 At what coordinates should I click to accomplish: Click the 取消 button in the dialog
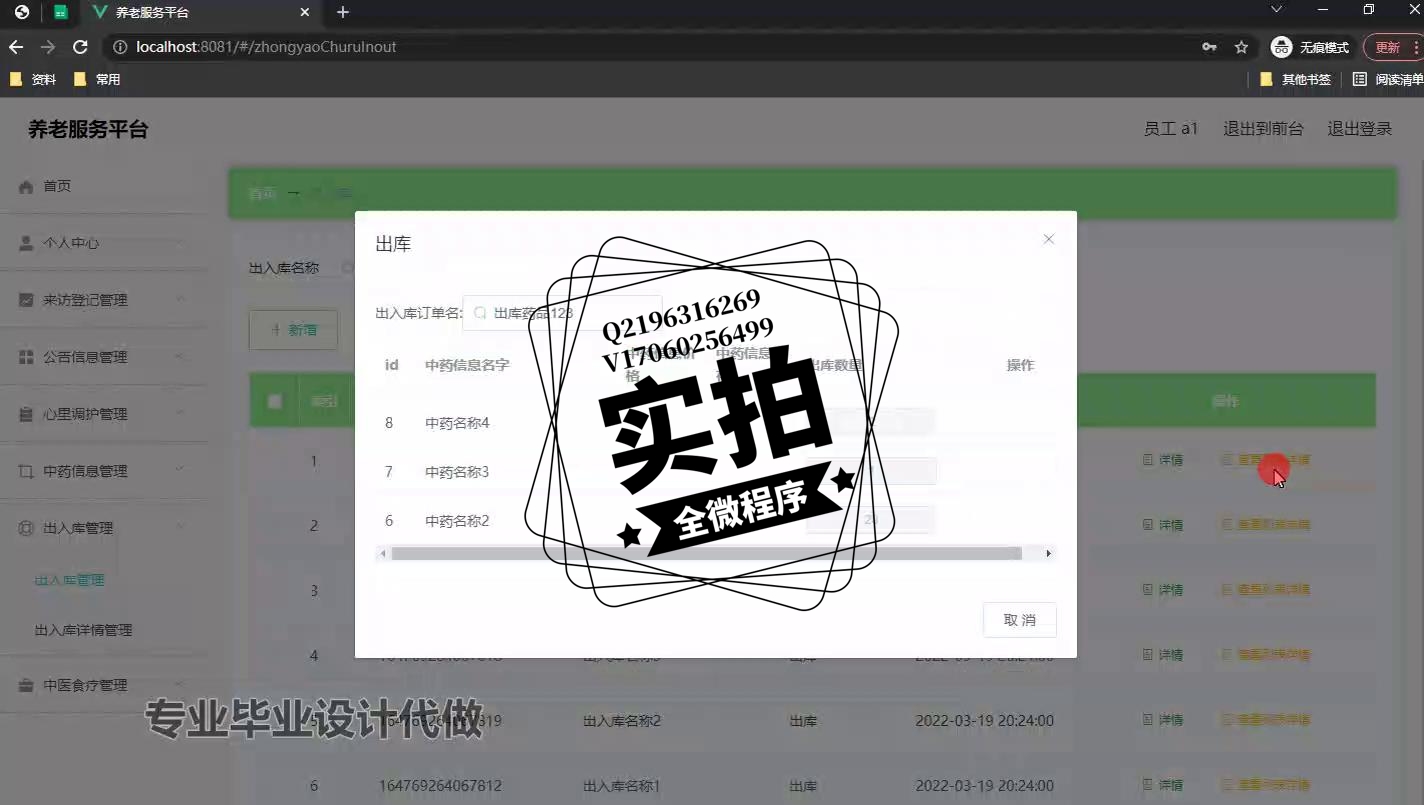pyautogui.click(x=1019, y=620)
